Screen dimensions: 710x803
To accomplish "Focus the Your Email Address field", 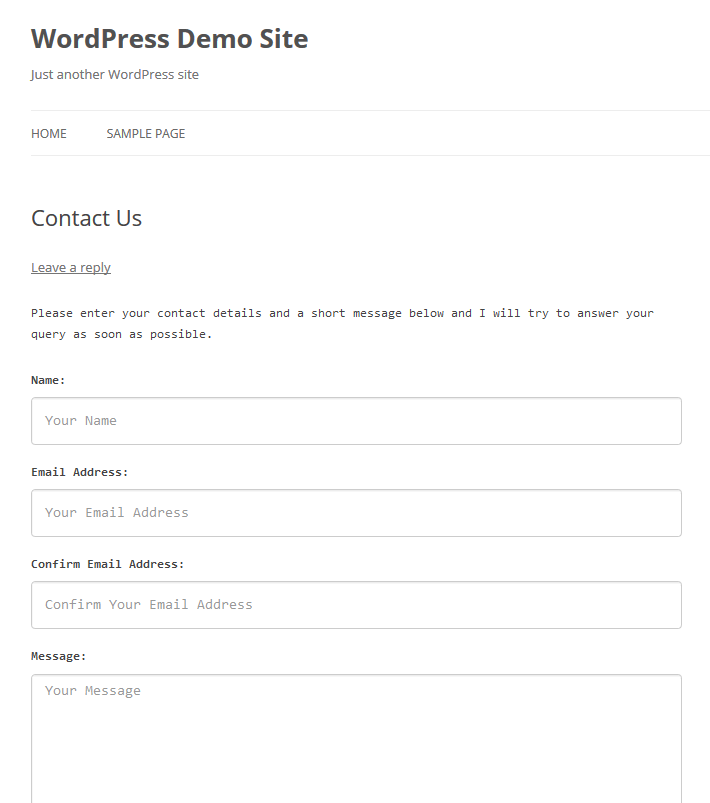I will 355,512.
